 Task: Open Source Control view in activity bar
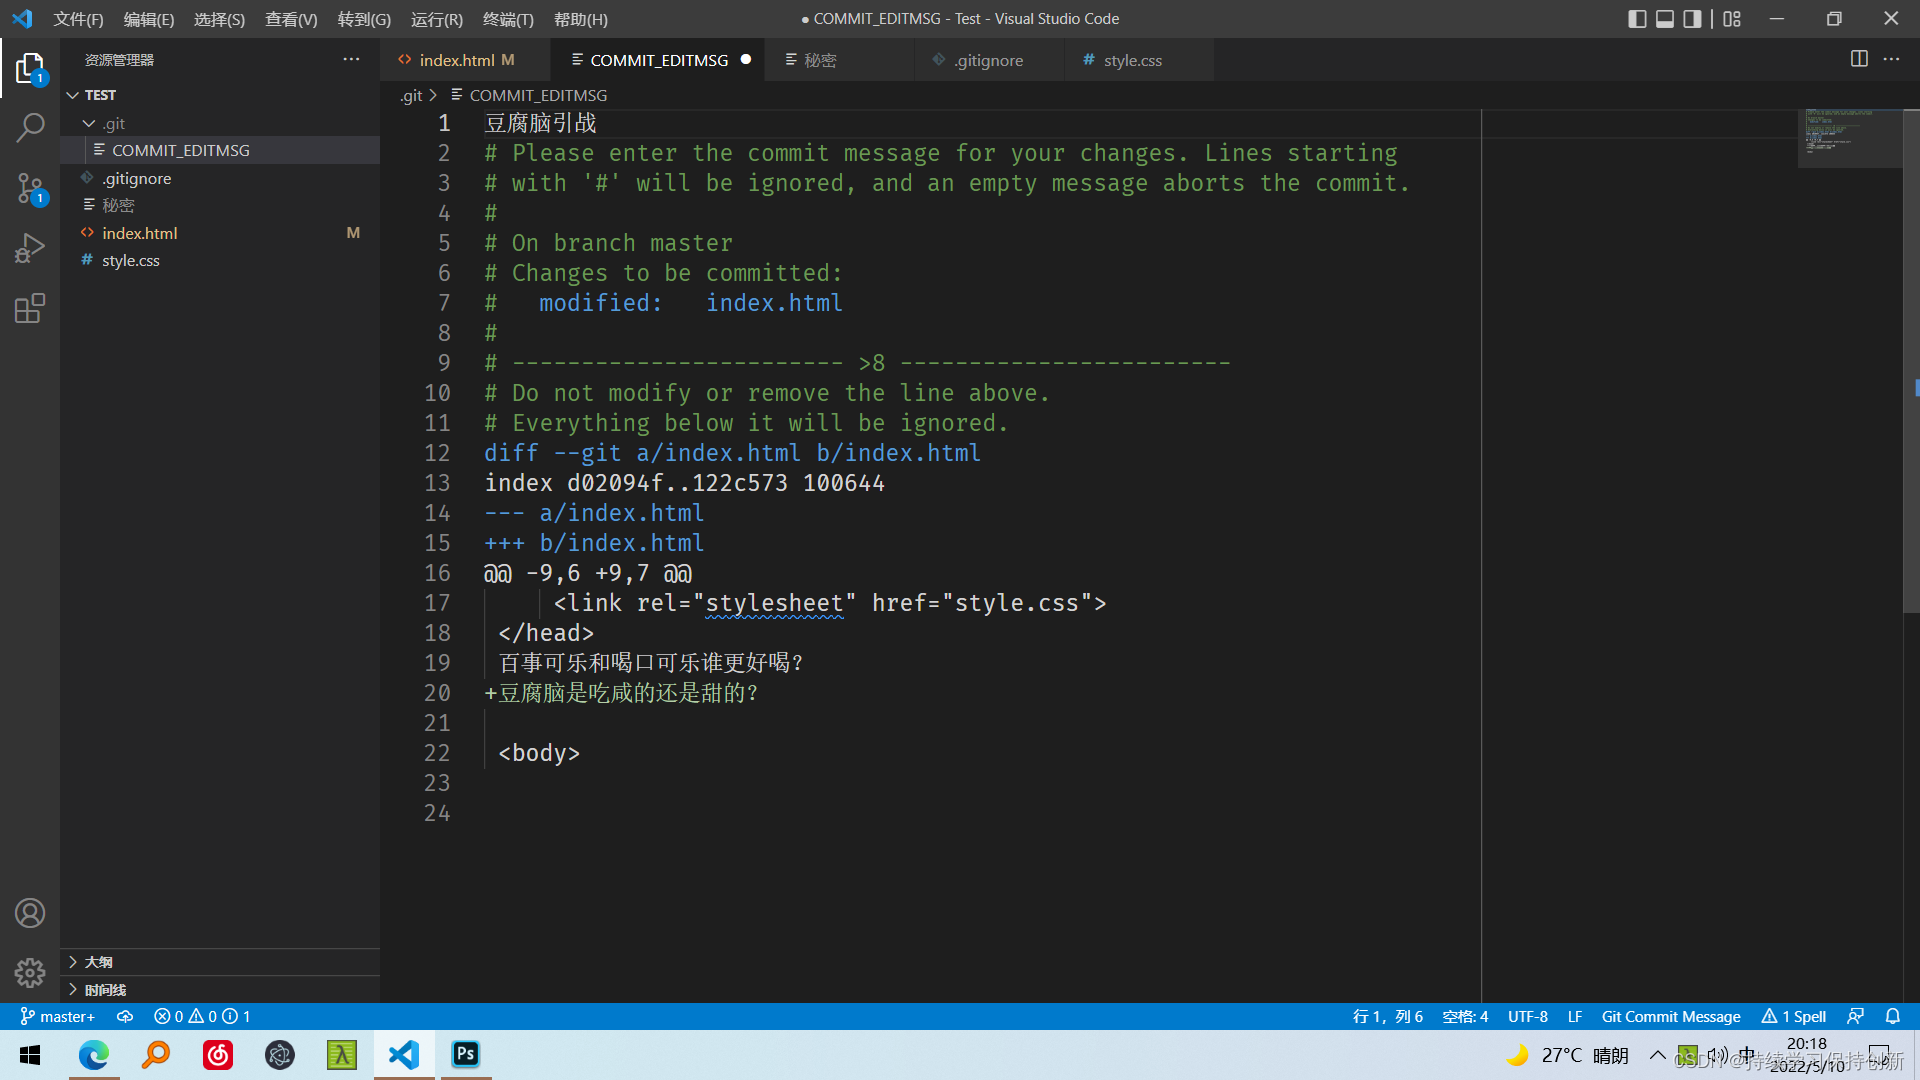pos(30,188)
